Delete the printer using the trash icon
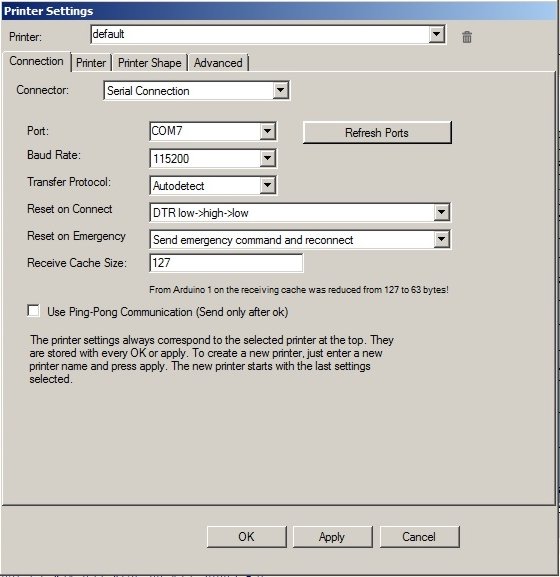 click(x=467, y=37)
